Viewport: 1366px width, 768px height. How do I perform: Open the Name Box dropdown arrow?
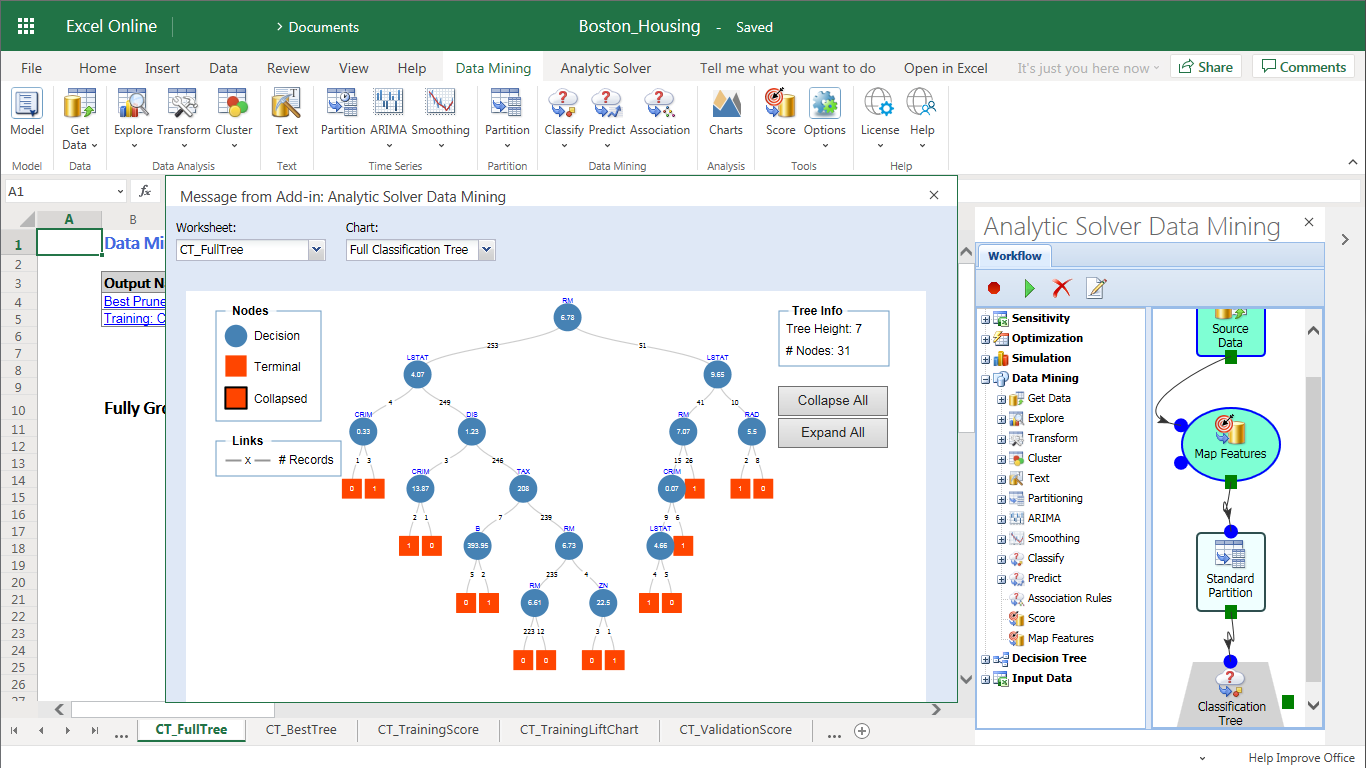coord(119,191)
